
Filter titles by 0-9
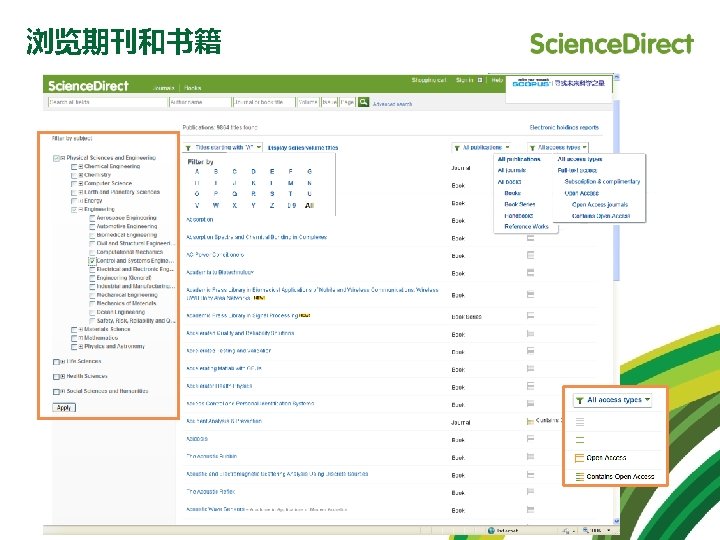pos(291,205)
